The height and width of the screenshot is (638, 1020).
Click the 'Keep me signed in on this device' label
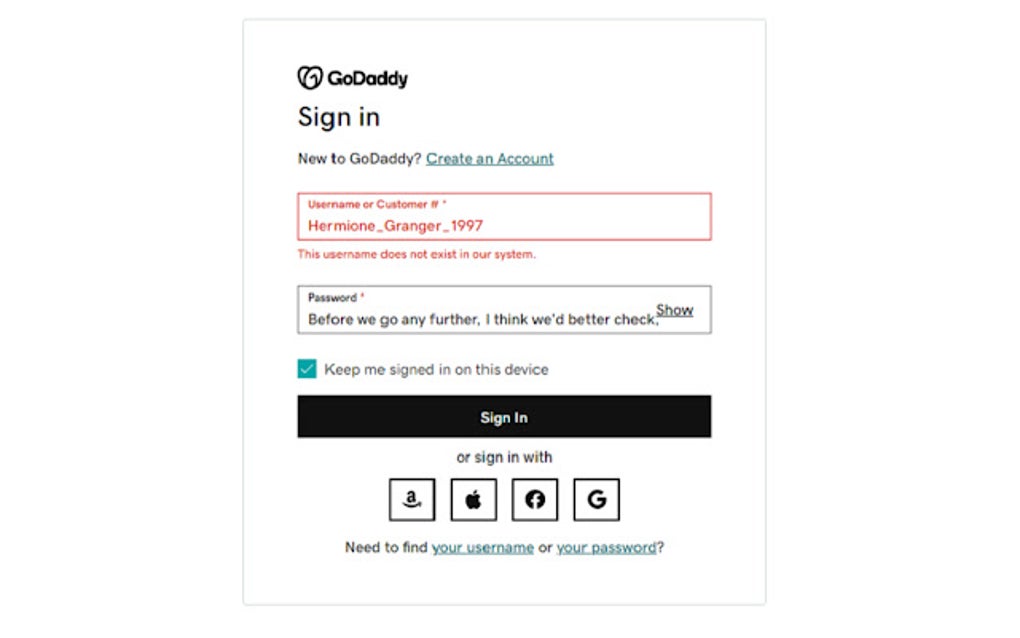pos(436,369)
